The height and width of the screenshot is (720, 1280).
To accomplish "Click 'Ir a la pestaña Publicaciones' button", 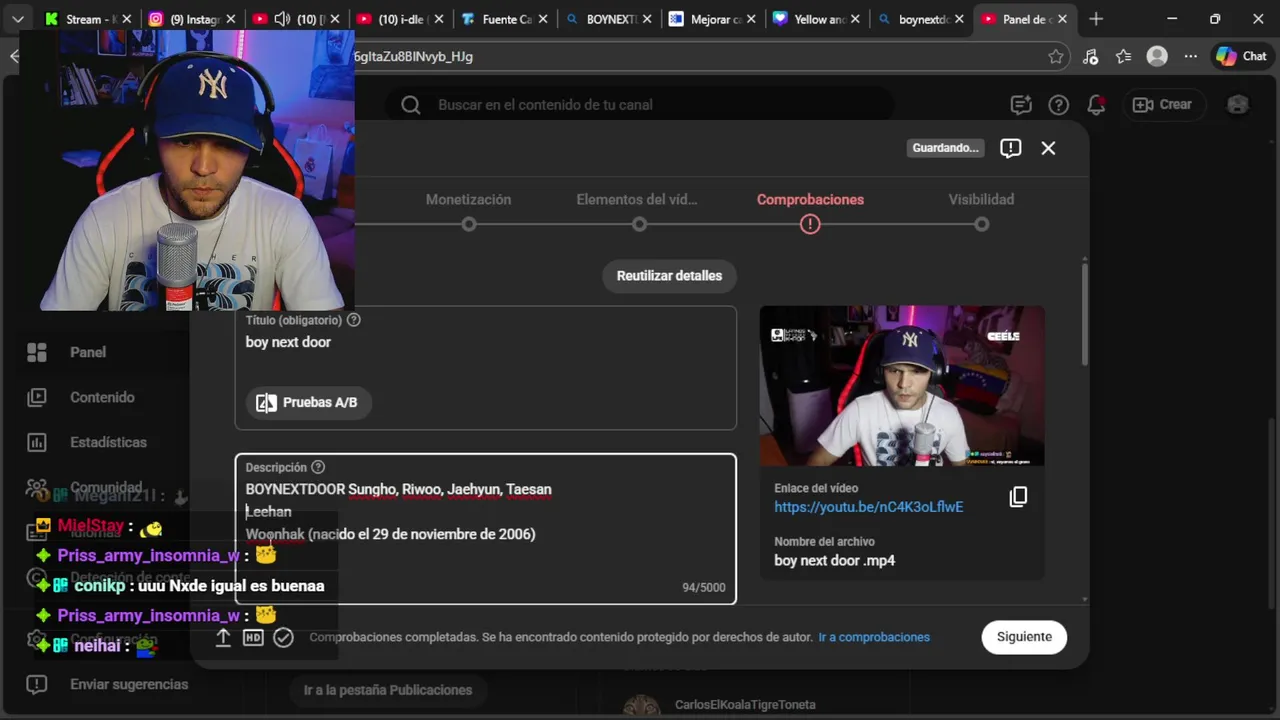I will click(388, 690).
